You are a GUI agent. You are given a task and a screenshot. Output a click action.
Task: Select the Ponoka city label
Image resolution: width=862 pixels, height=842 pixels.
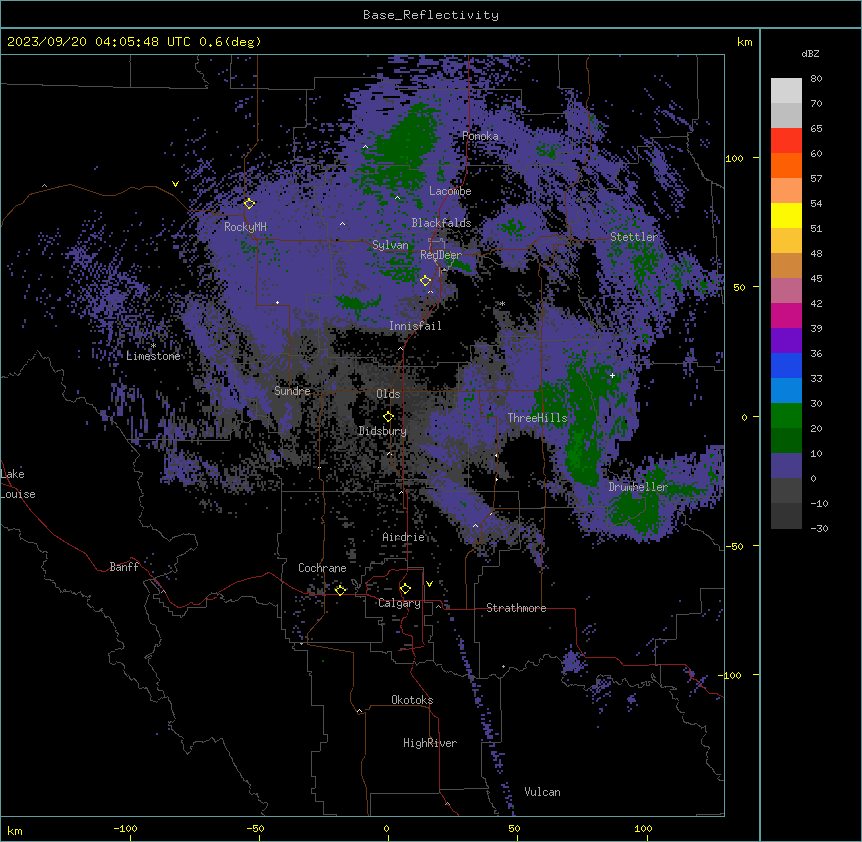tap(480, 136)
